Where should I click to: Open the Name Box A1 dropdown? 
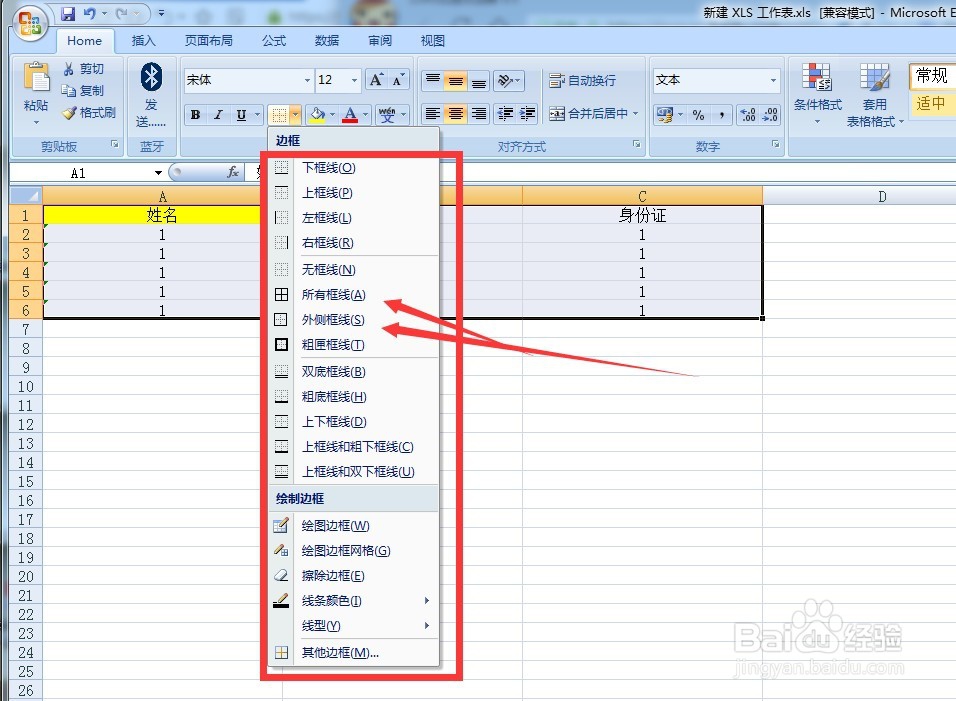click(x=158, y=173)
